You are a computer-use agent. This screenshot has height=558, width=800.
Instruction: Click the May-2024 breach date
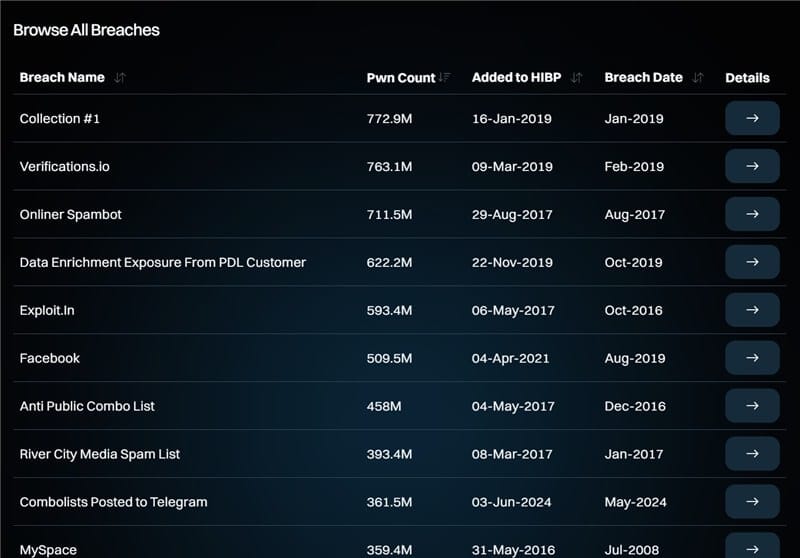[x=636, y=502]
